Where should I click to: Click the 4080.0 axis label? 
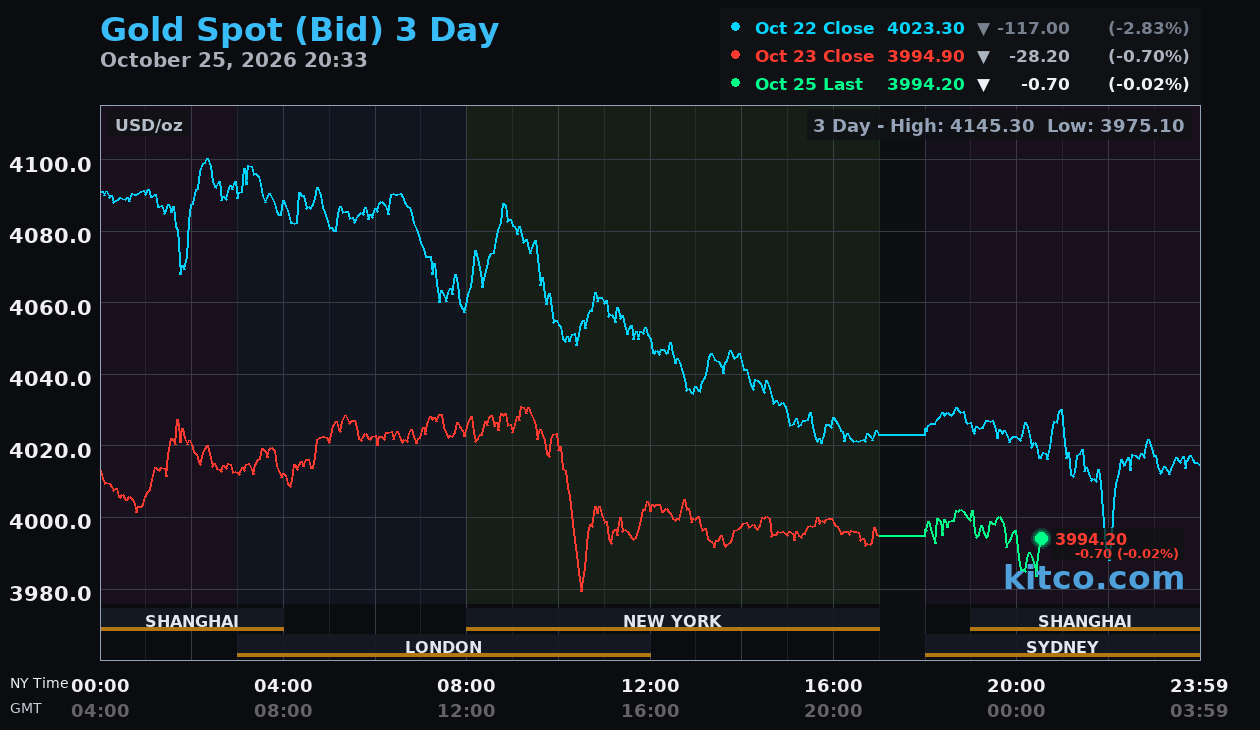click(x=50, y=234)
